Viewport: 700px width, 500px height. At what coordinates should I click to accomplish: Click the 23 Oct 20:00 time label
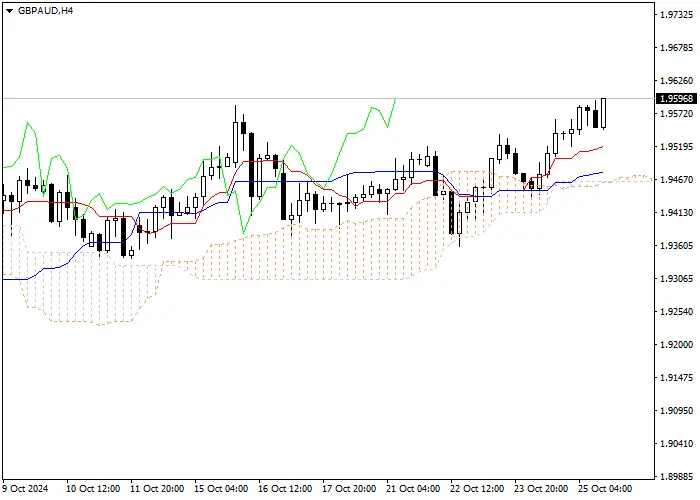pos(542,489)
